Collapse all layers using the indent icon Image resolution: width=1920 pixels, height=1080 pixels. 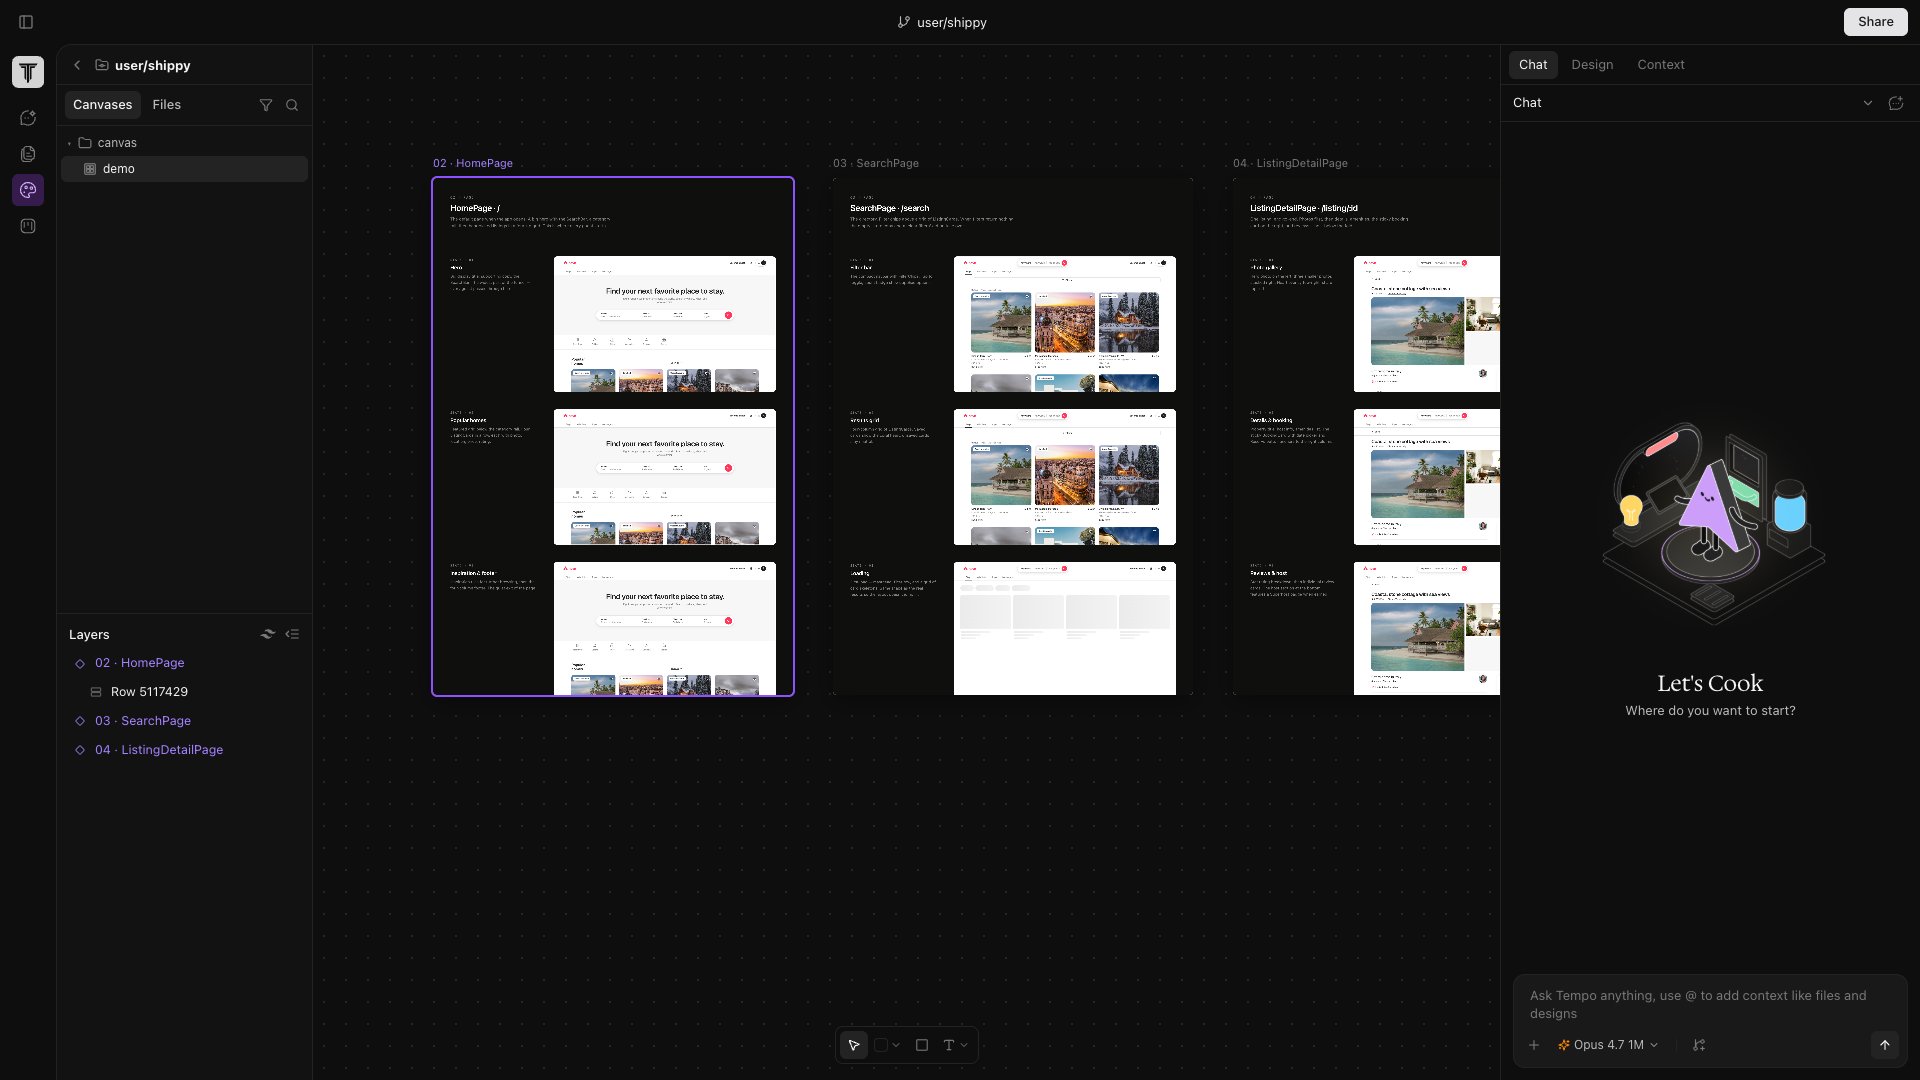[292, 634]
